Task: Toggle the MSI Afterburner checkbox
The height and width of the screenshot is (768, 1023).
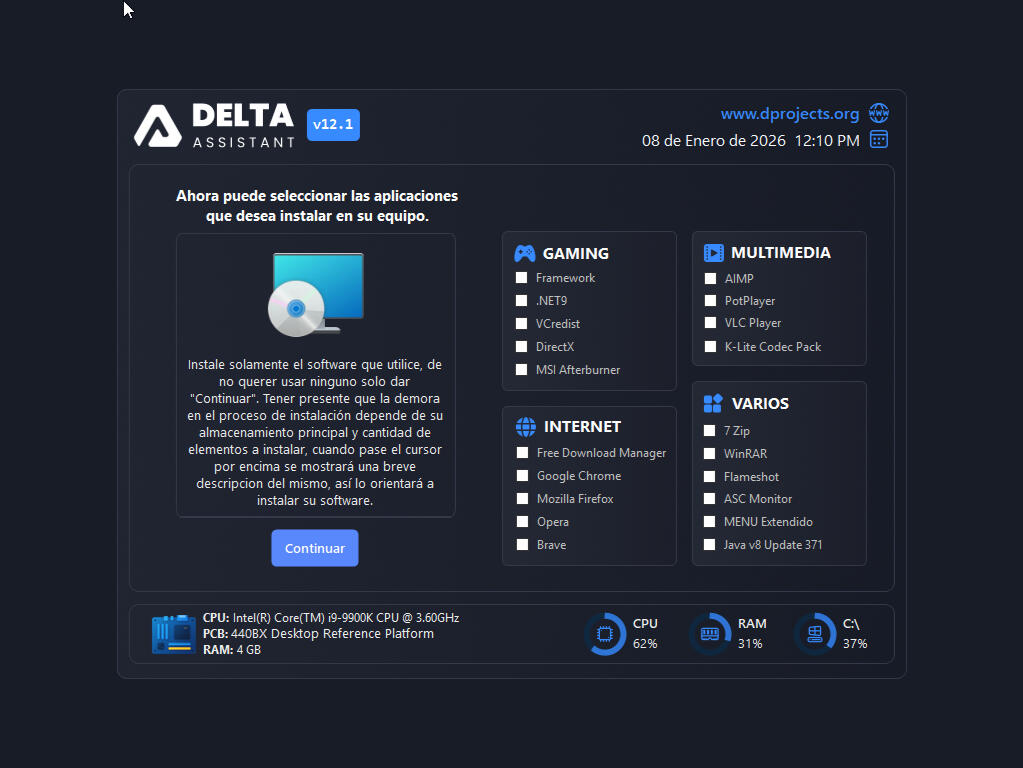Action: pos(521,370)
